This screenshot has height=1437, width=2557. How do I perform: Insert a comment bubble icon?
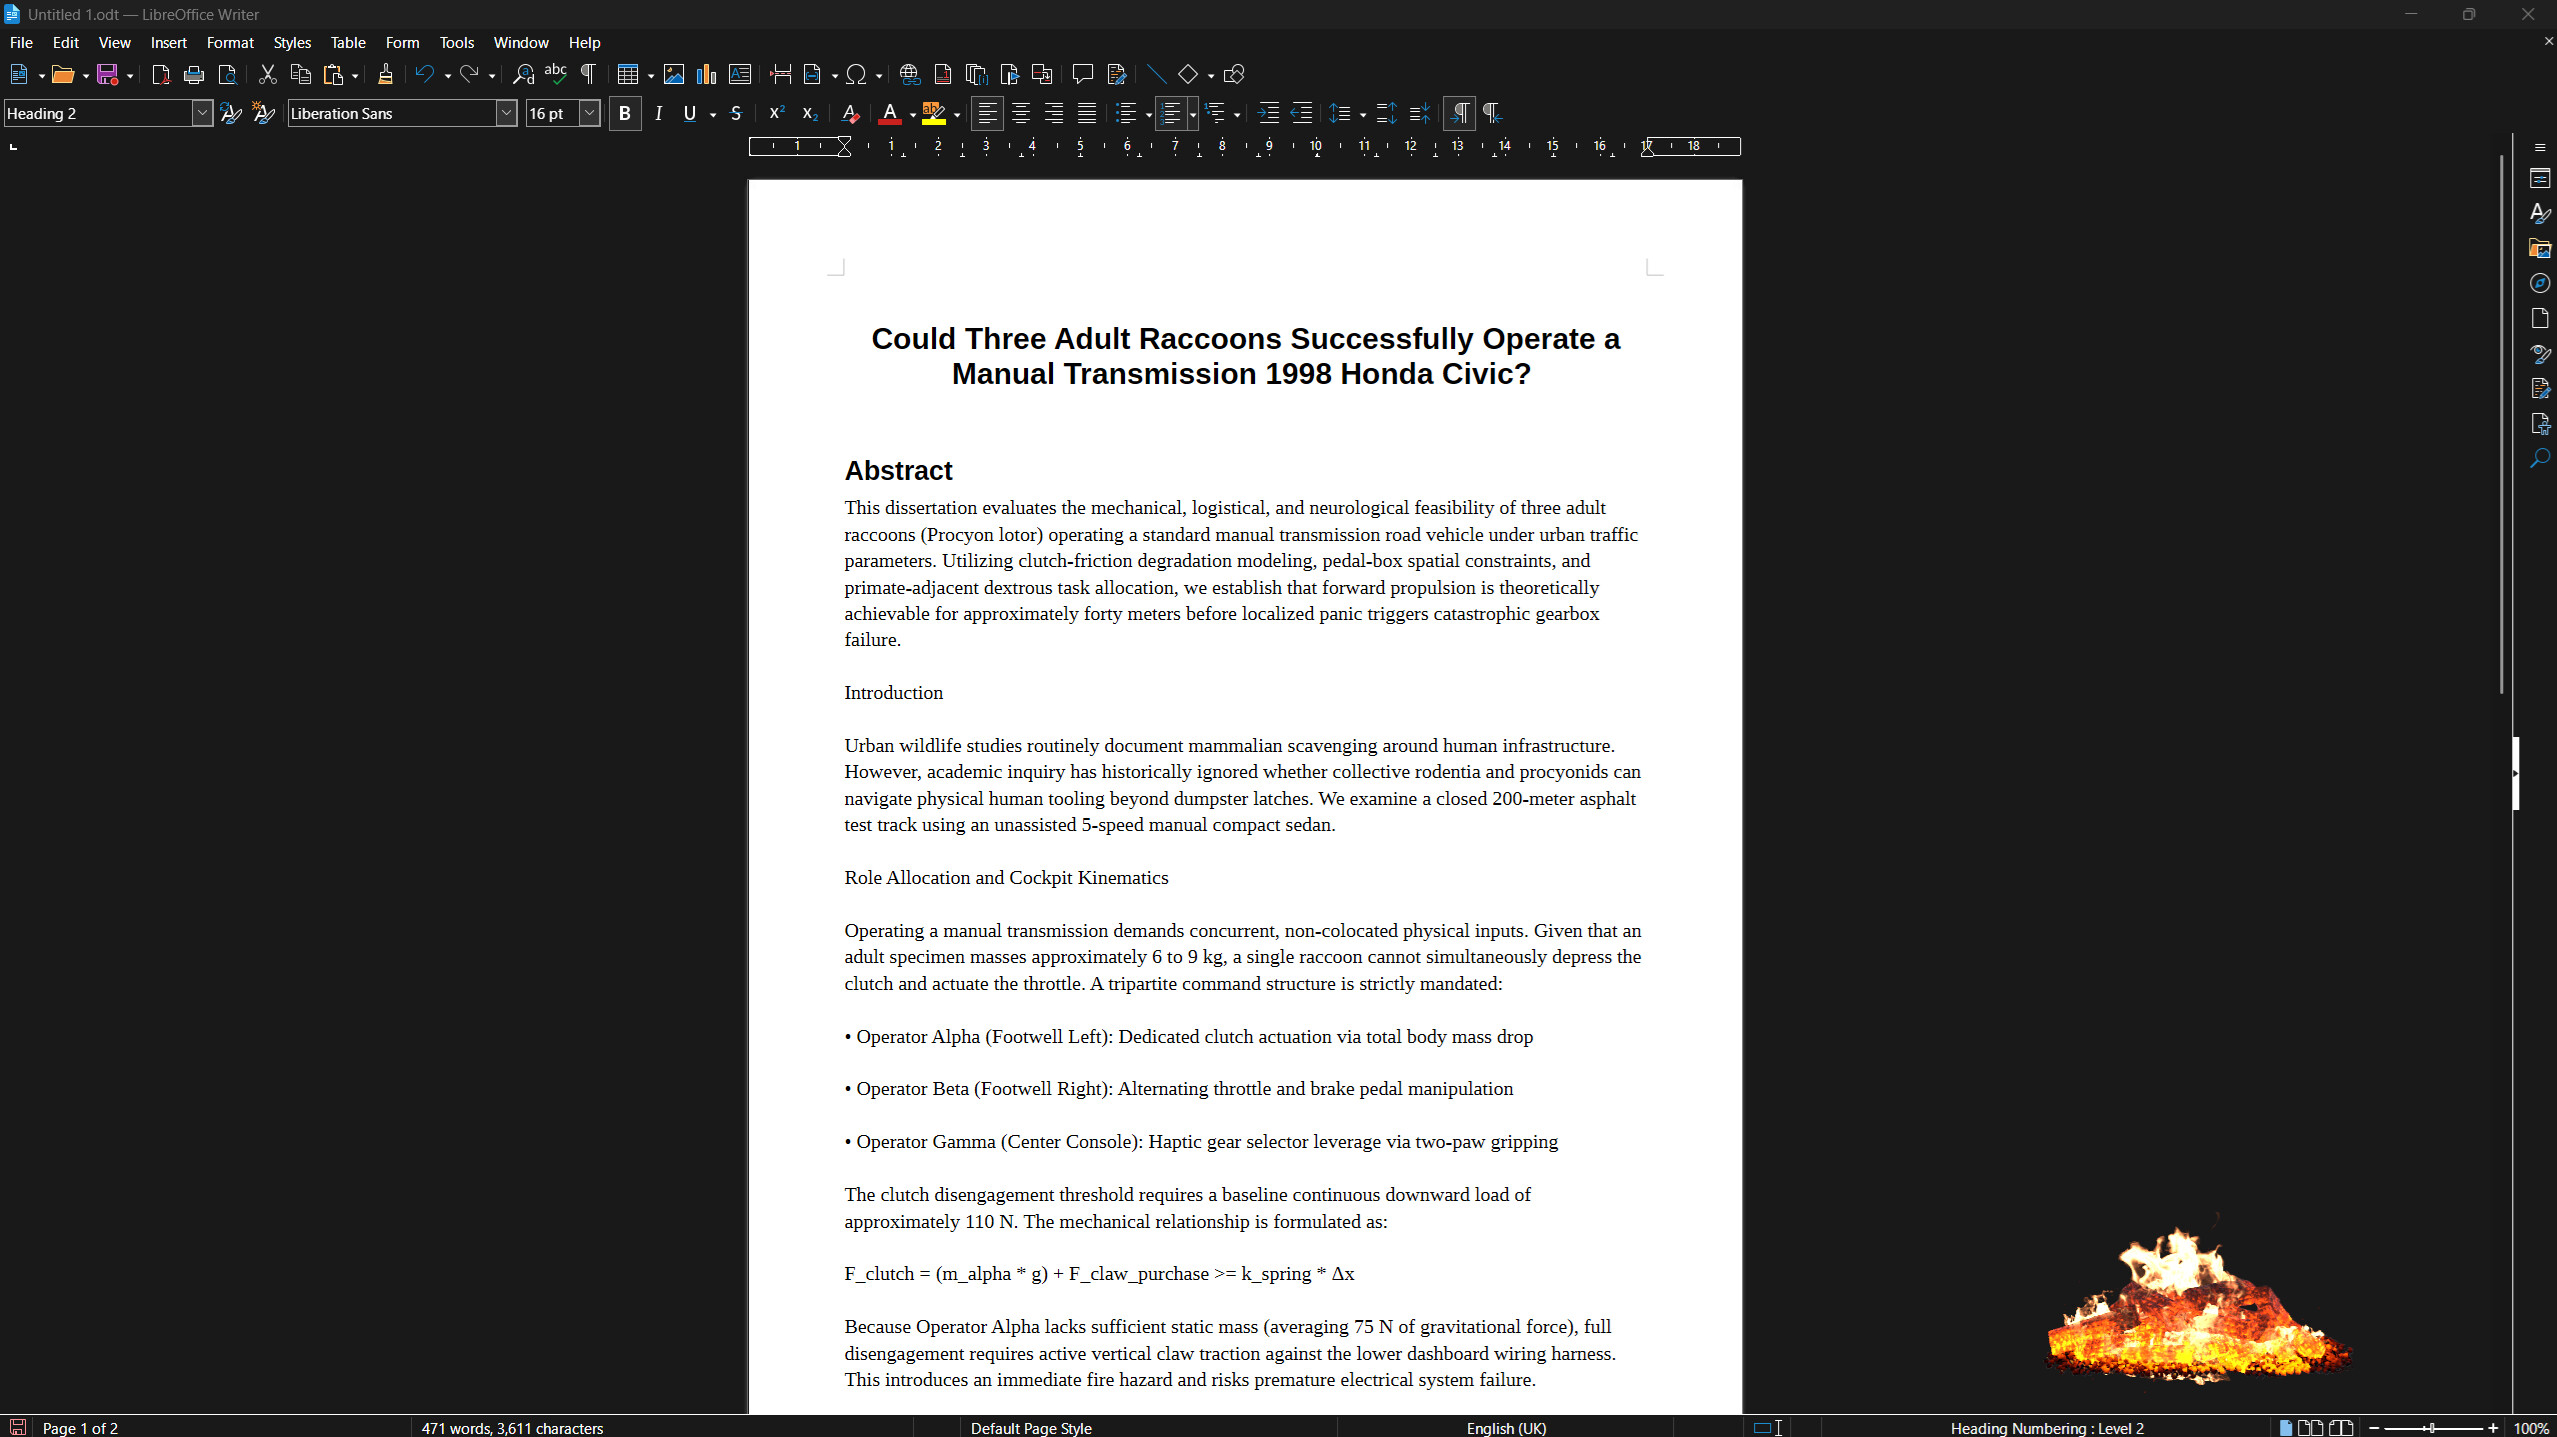(x=1082, y=74)
